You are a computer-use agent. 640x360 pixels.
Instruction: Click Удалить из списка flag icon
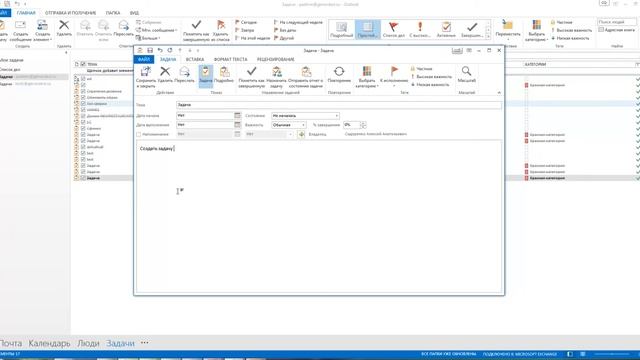[x=221, y=31]
